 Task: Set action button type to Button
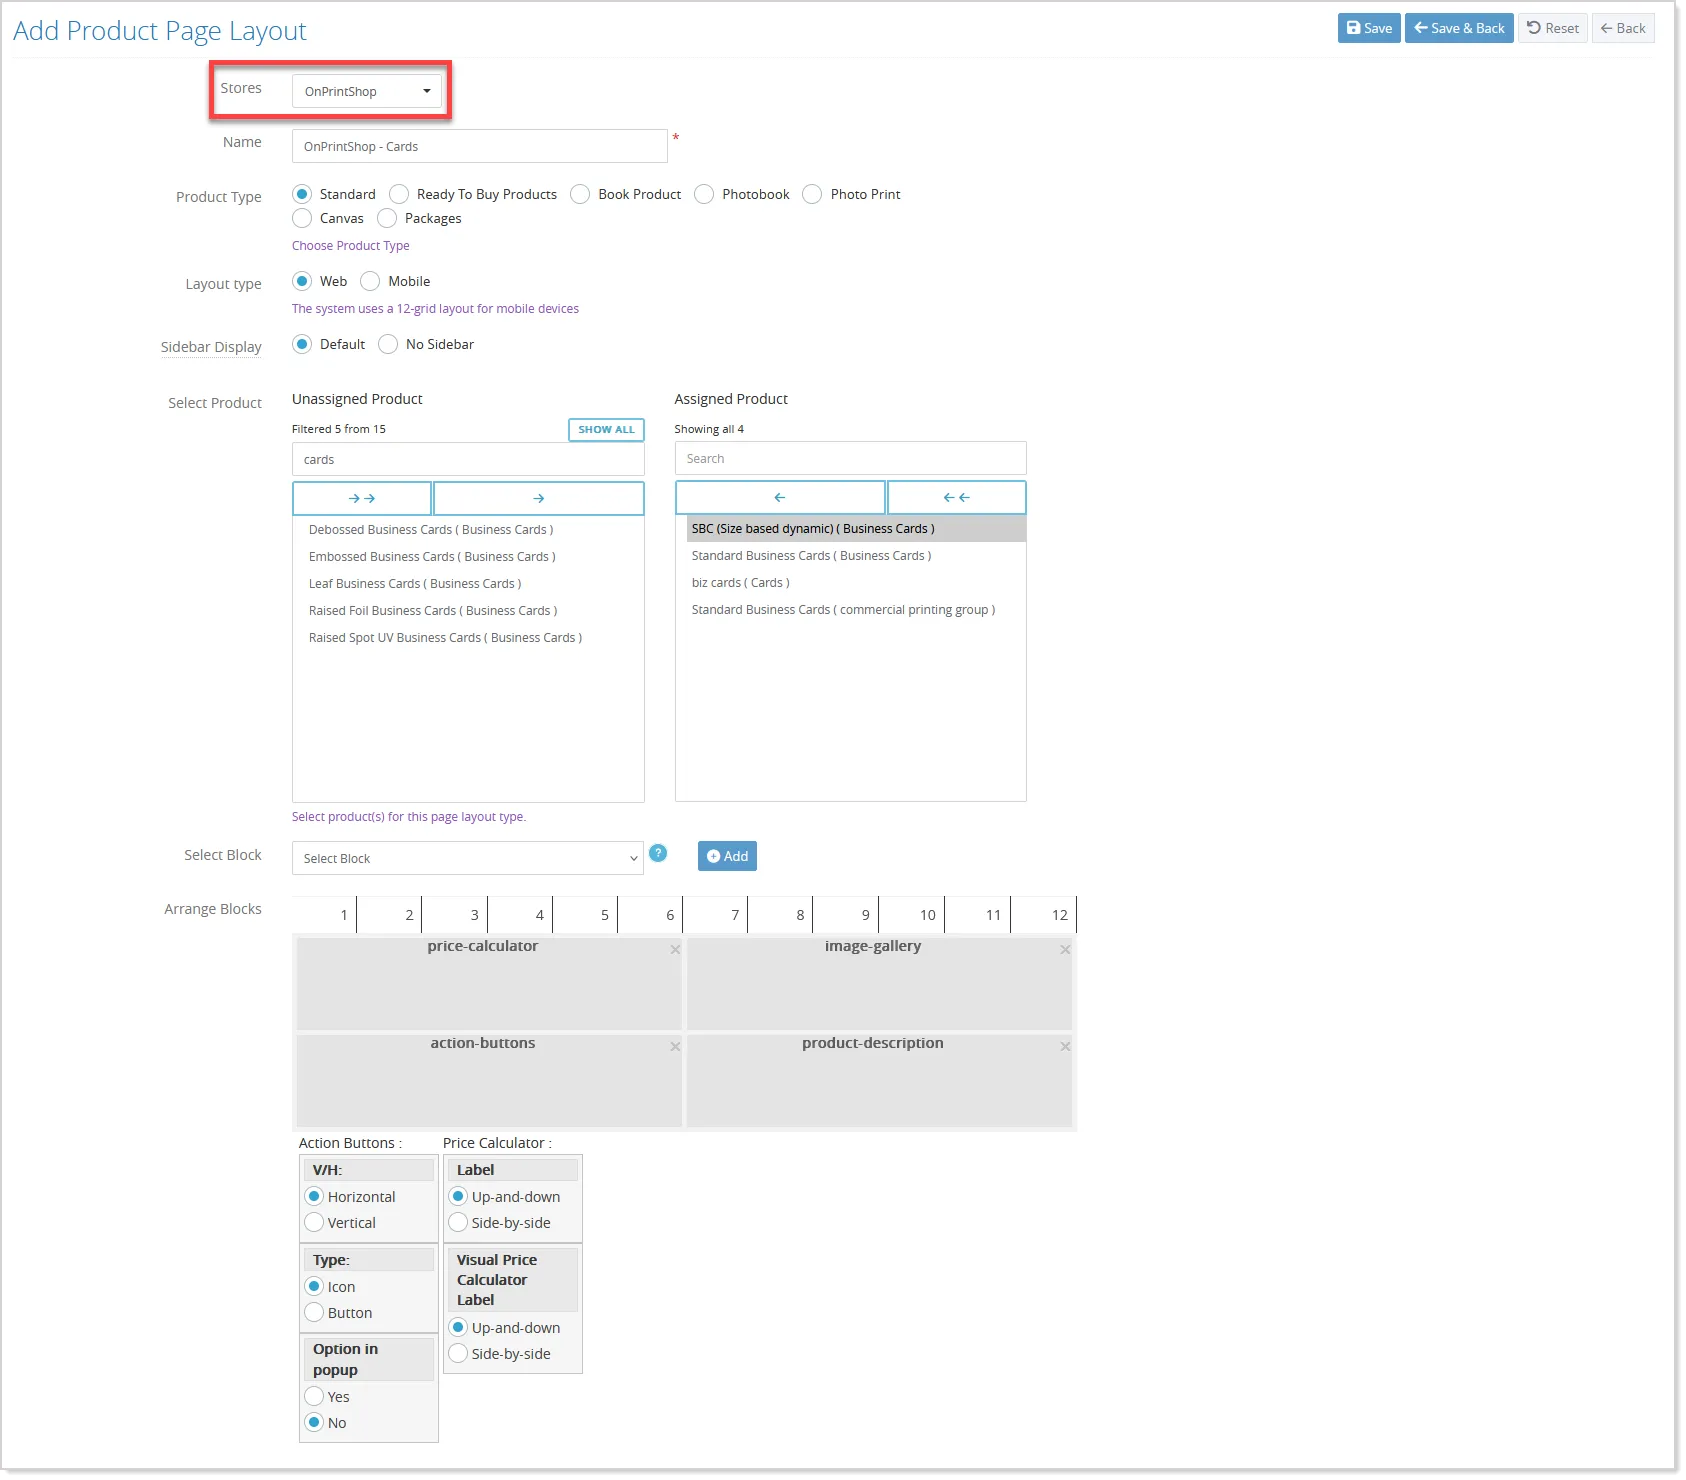click(x=314, y=1312)
